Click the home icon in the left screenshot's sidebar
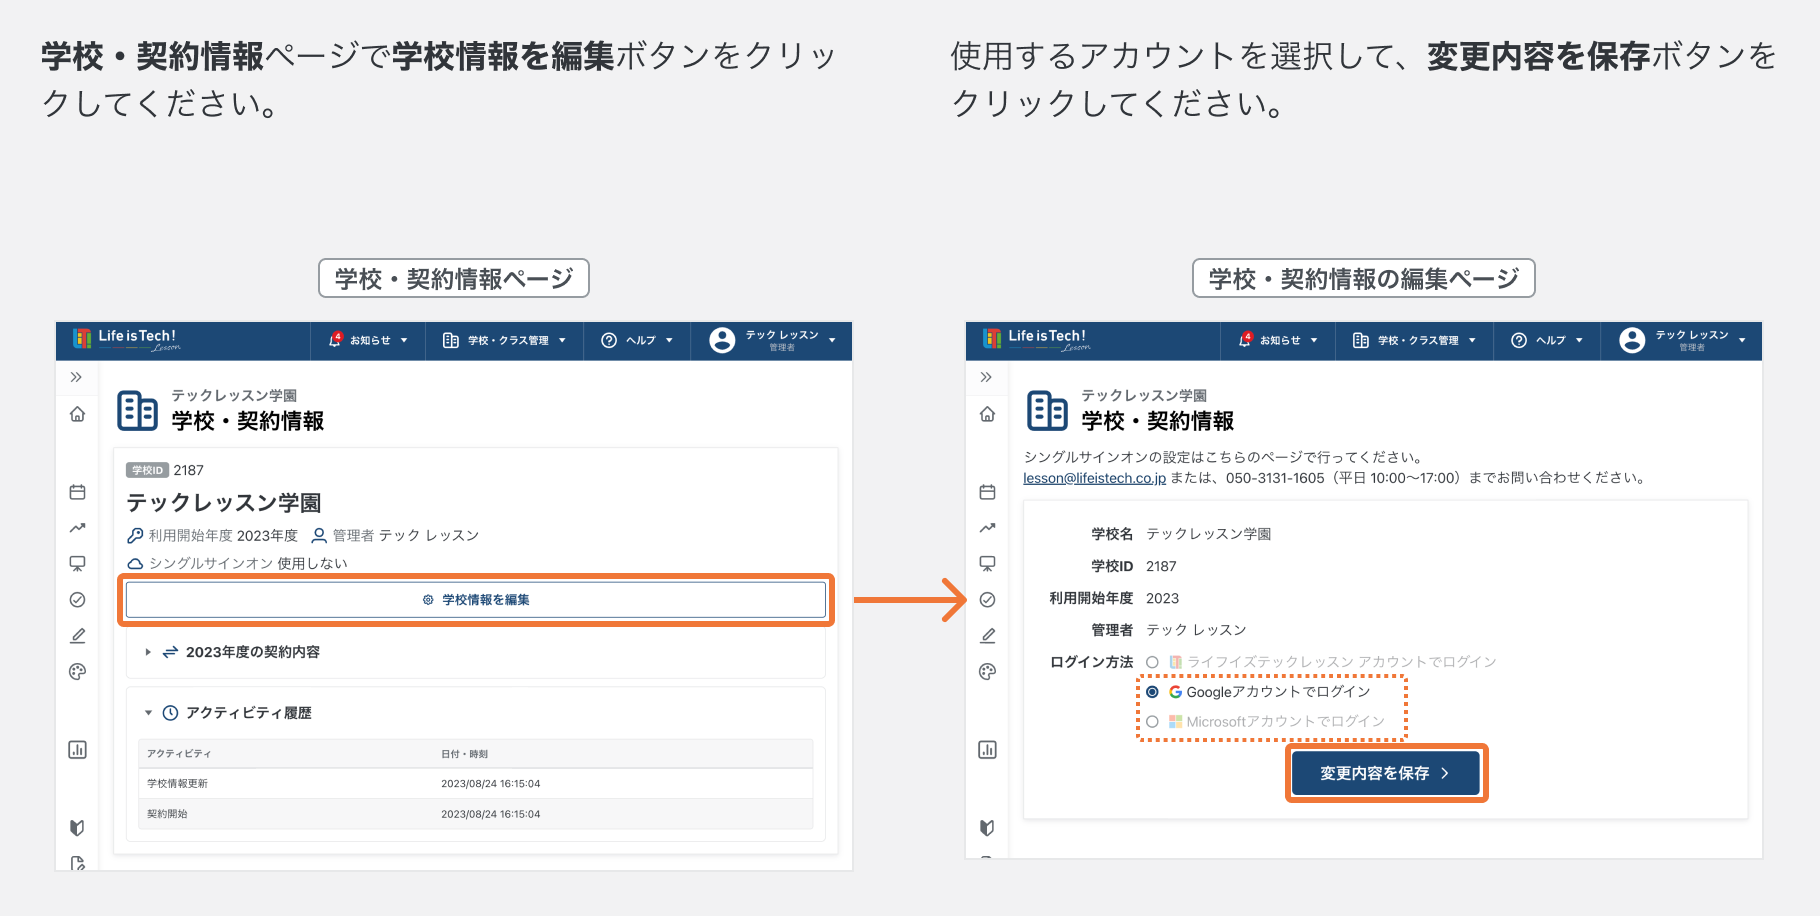 point(77,414)
